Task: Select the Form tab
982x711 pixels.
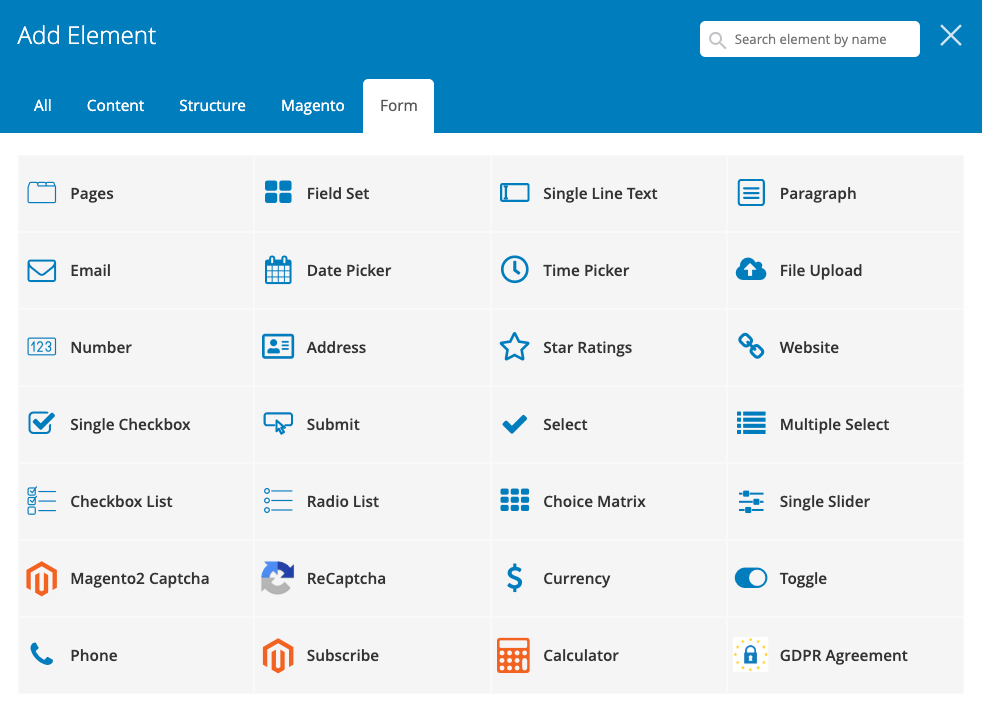Action: [398, 105]
